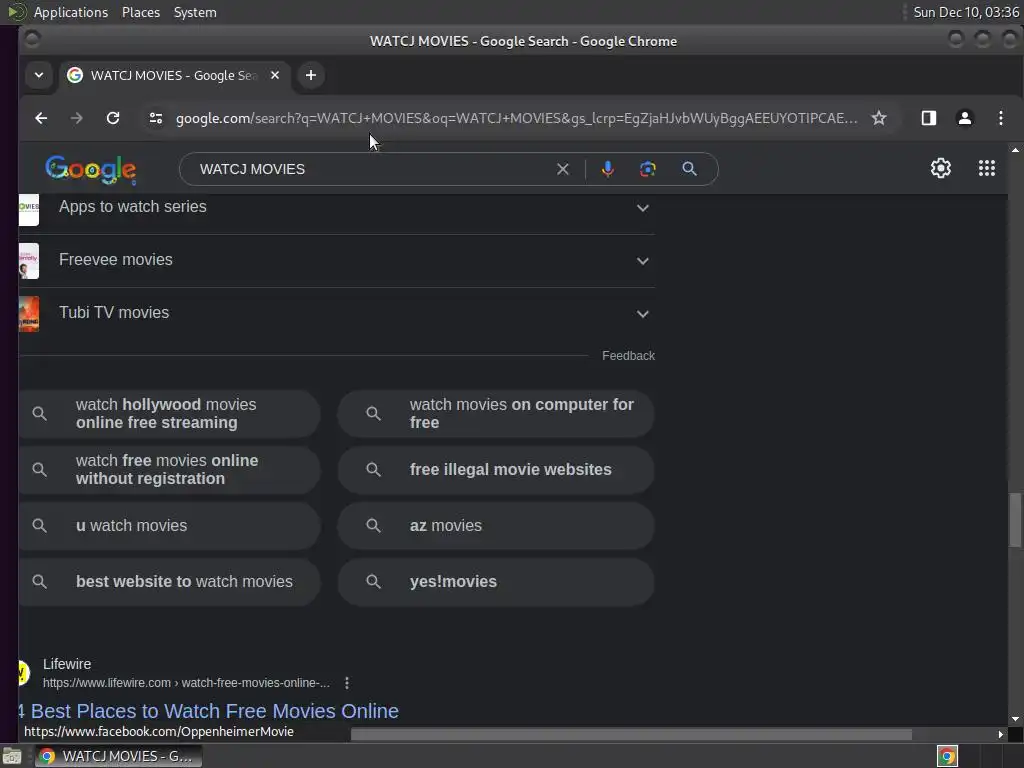The width and height of the screenshot is (1024, 768).
Task: View site information icon in address bar
Action: coord(155,118)
